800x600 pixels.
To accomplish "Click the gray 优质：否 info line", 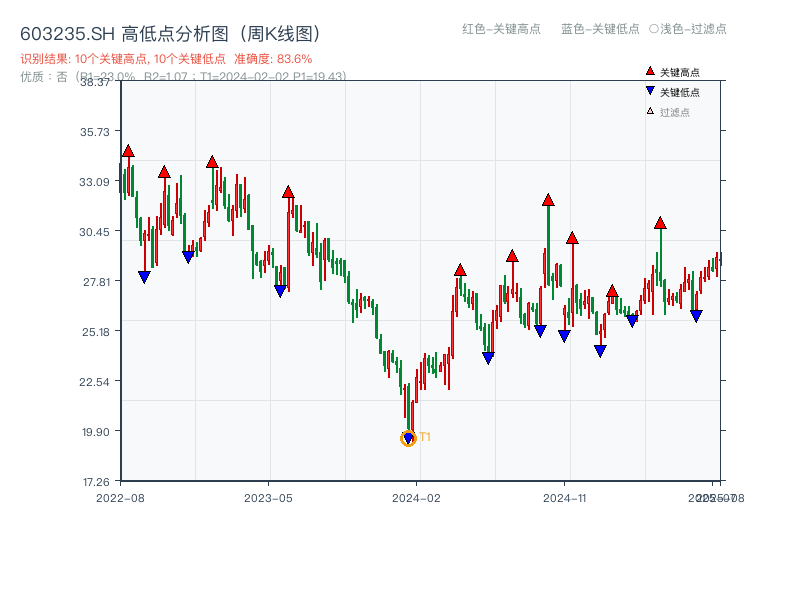I will point(183,77).
